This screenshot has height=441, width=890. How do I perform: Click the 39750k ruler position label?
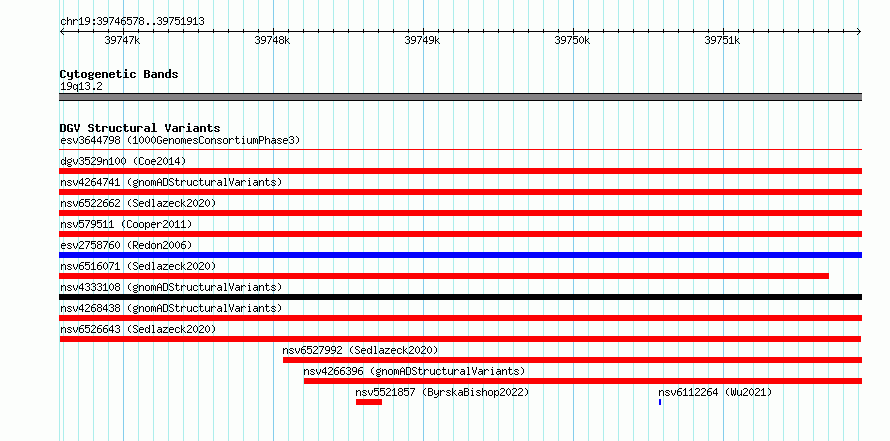click(572, 40)
